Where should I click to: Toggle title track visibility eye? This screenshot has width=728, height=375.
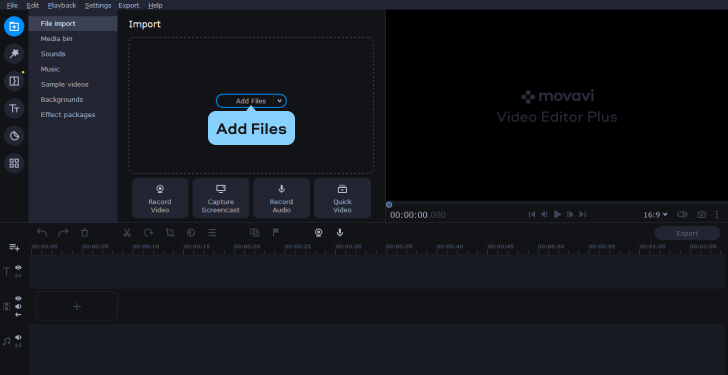point(18,268)
